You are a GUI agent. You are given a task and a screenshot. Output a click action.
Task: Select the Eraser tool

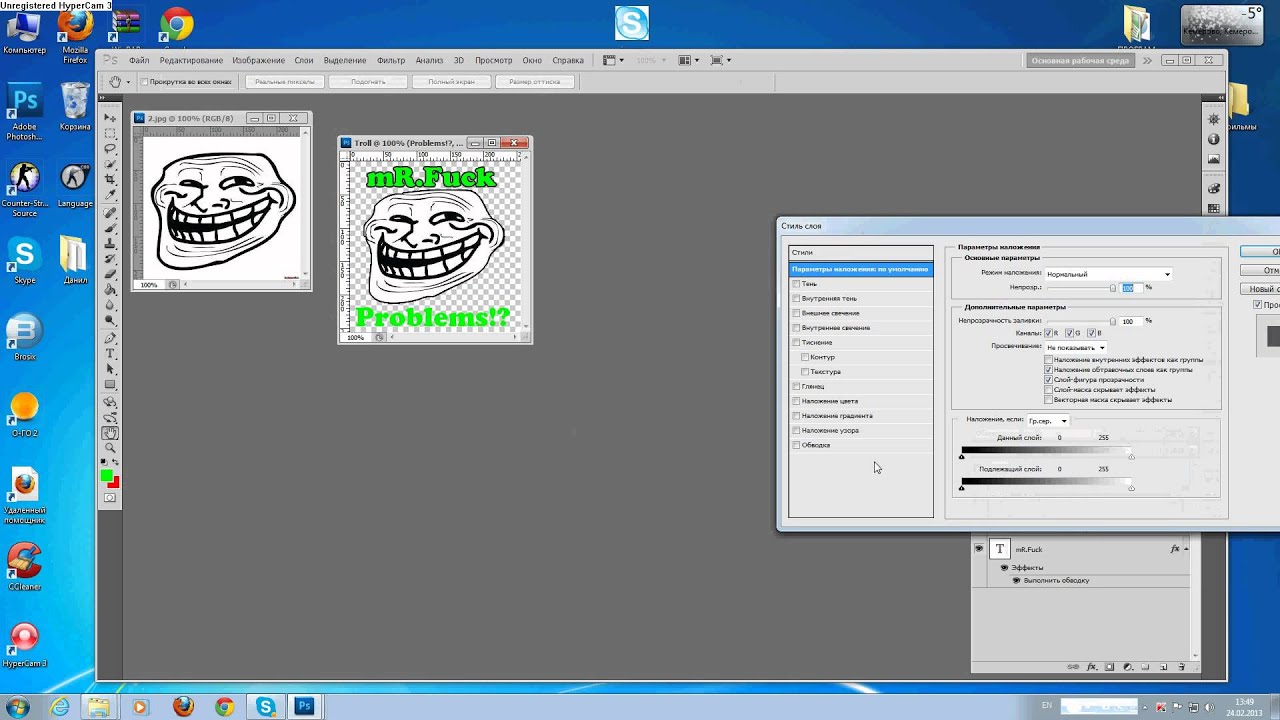tap(110, 273)
